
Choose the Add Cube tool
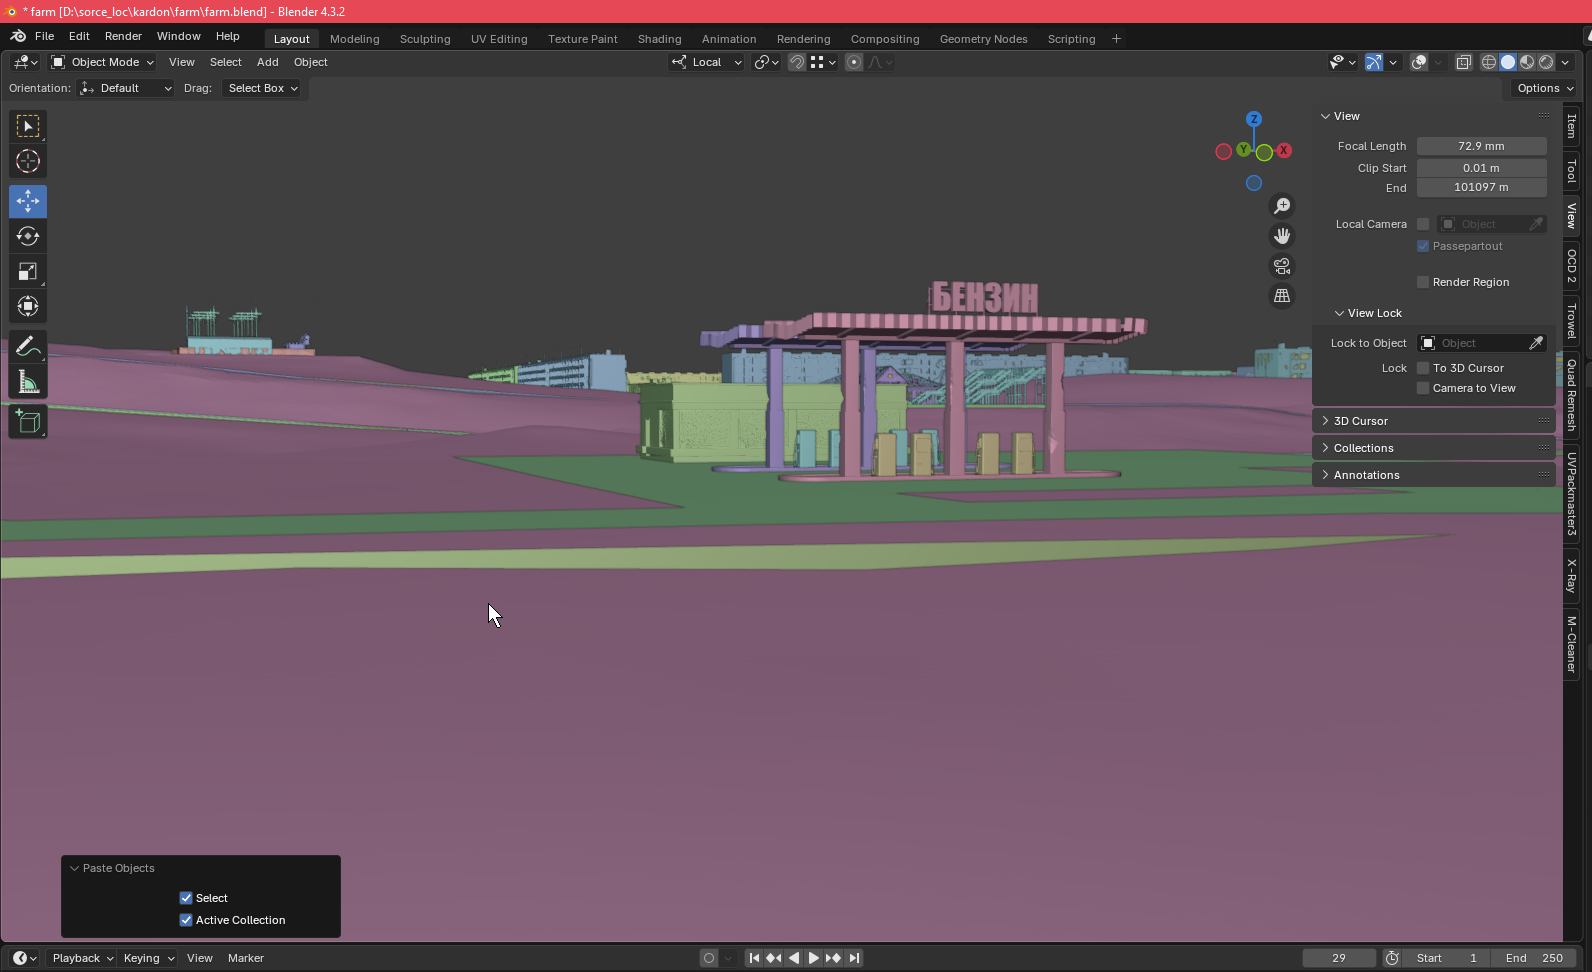28,422
